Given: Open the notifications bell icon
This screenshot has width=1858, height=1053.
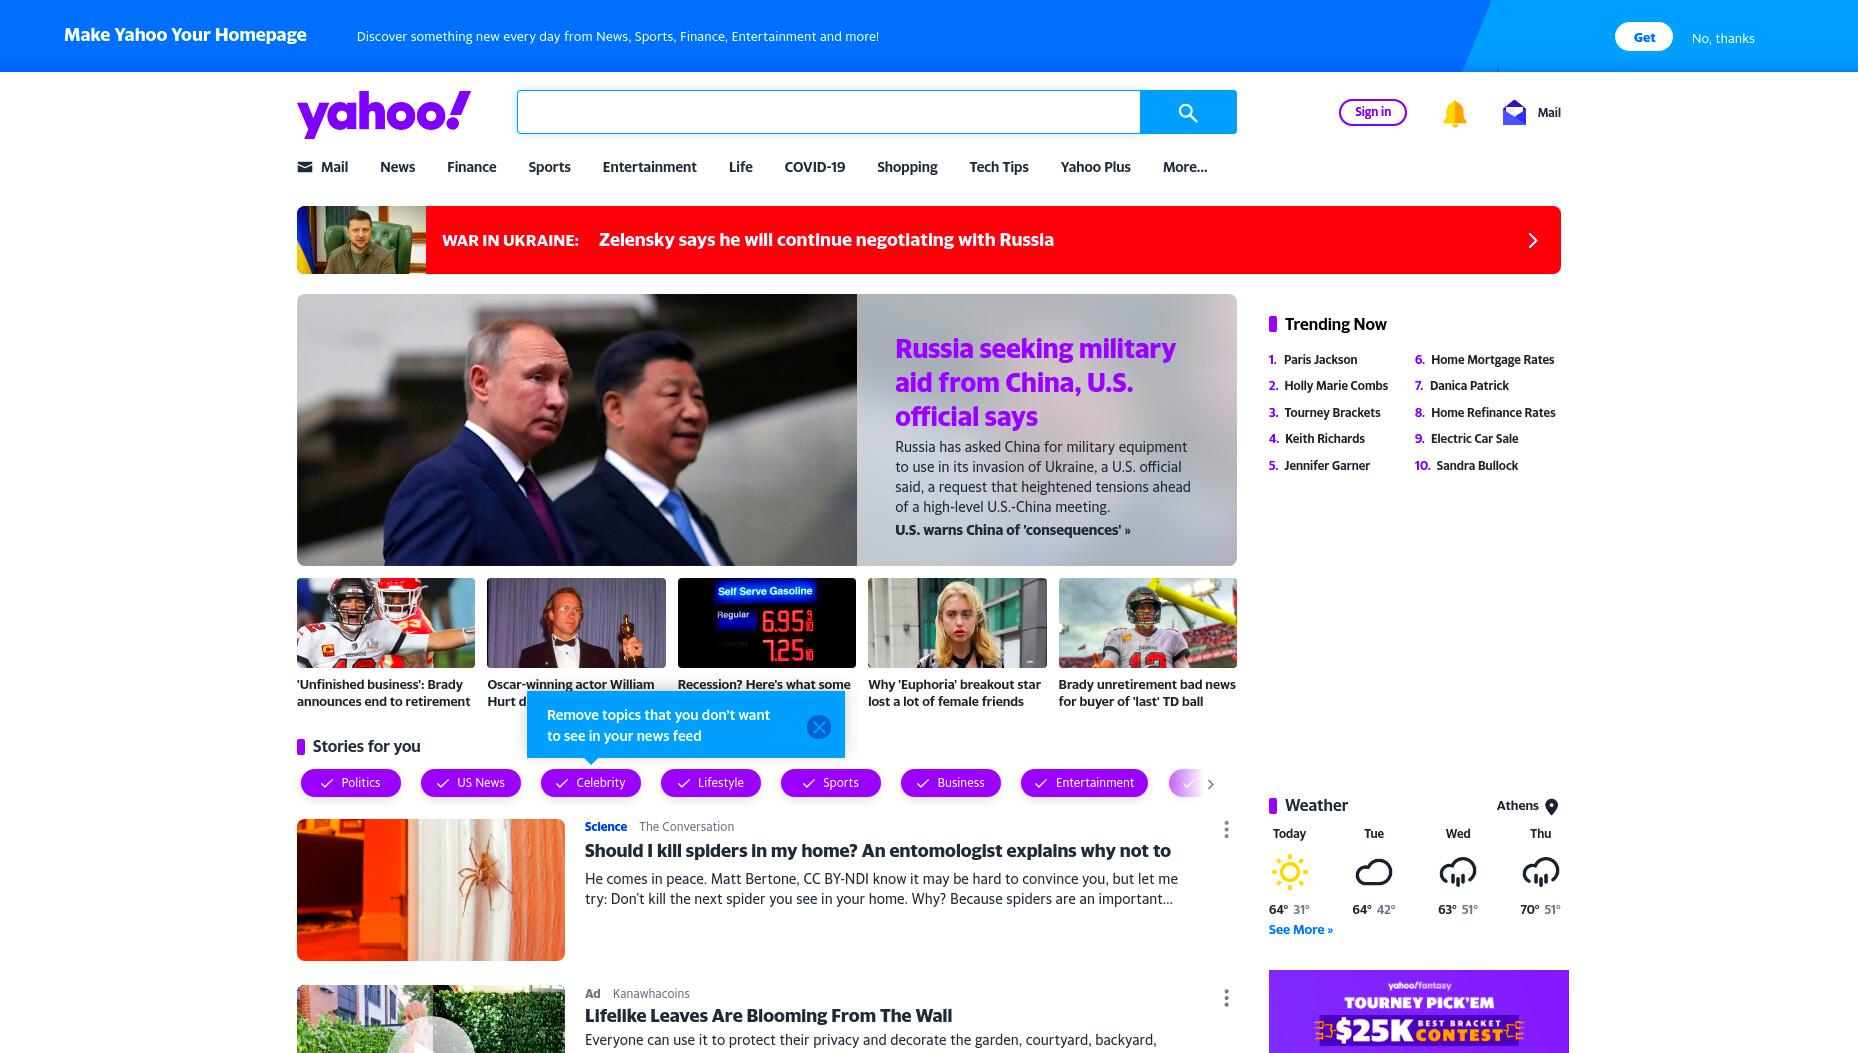Looking at the screenshot, I should coord(1454,113).
